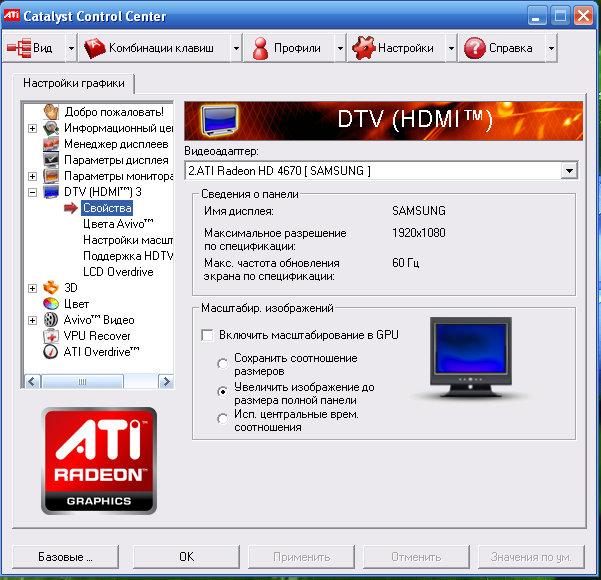Click the waving hand icon beside Добро пожаловать
Screen dimensions: 601x580
point(51,112)
